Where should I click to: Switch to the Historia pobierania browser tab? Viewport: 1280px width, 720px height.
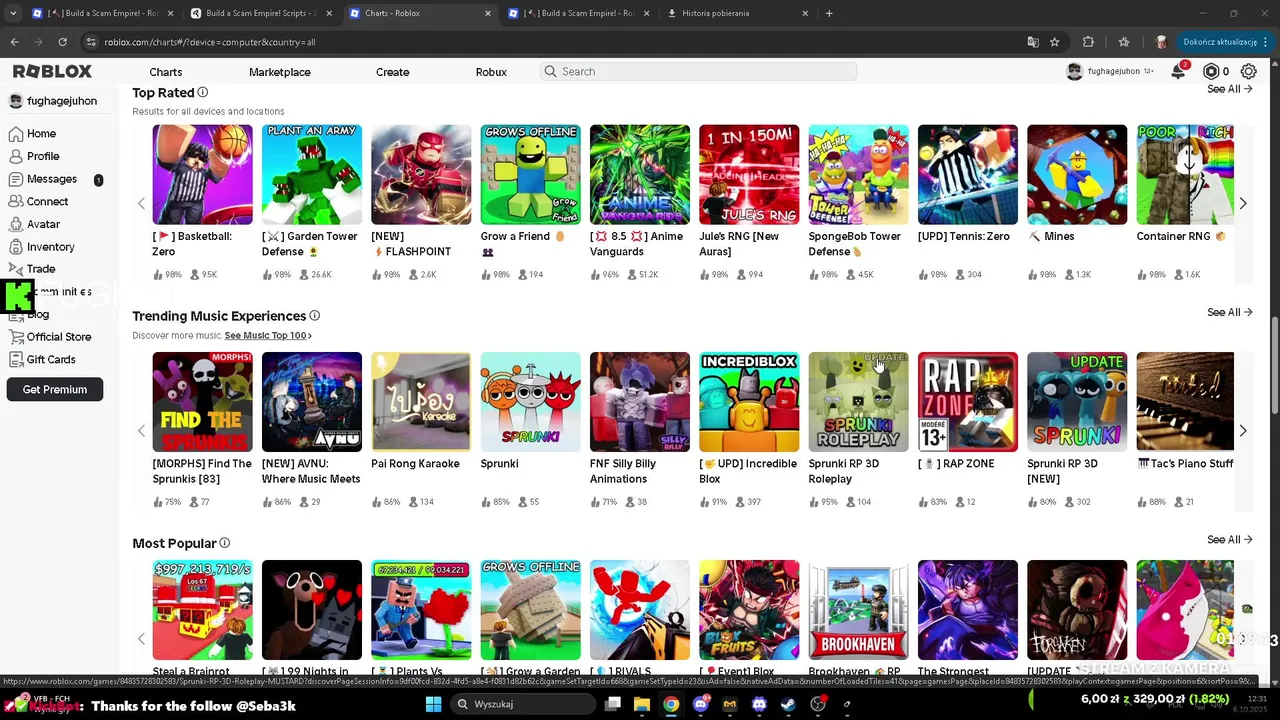click(x=736, y=13)
